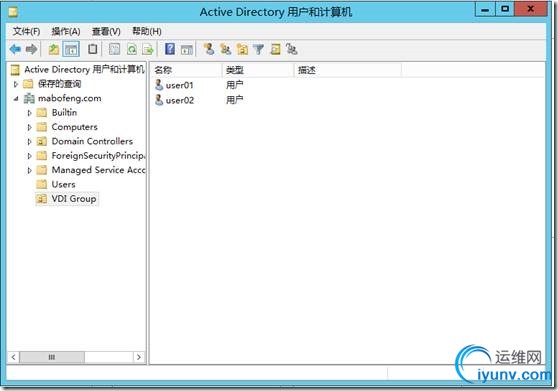Click 用户 type cell for user02
Screen dimensions: 558x391
pos(235,100)
